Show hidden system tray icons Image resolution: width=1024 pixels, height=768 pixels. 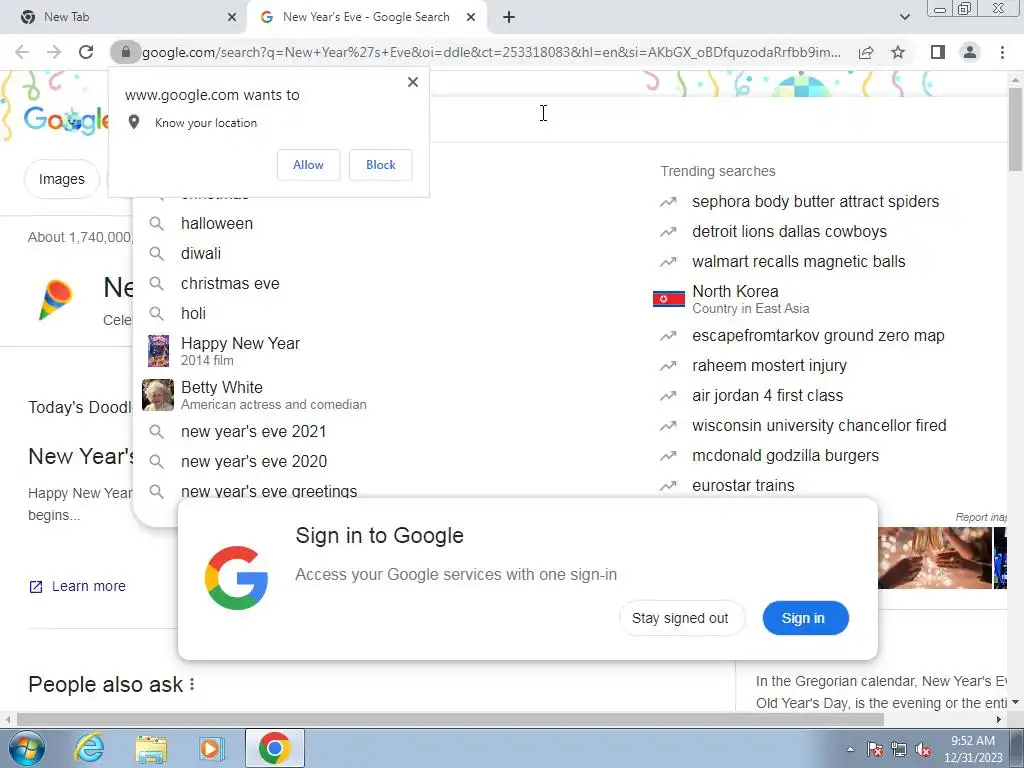(x=850, y=749)
